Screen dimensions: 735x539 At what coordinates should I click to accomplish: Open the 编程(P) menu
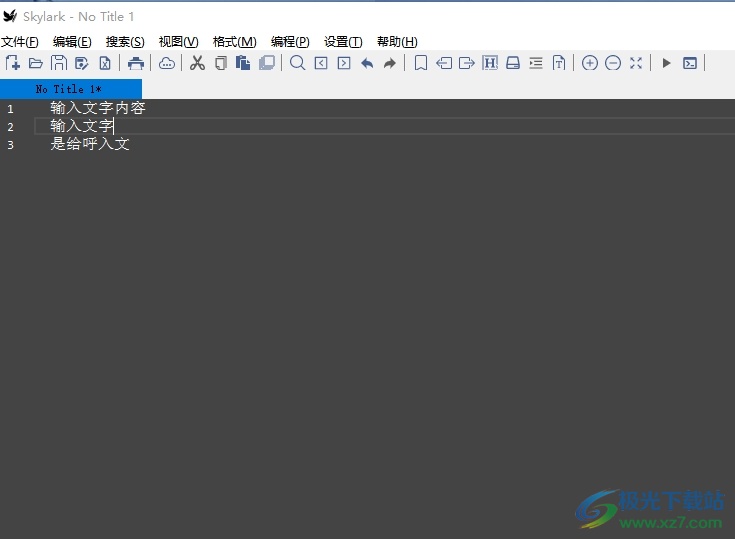pyautogui.click(x=290, y=42)
